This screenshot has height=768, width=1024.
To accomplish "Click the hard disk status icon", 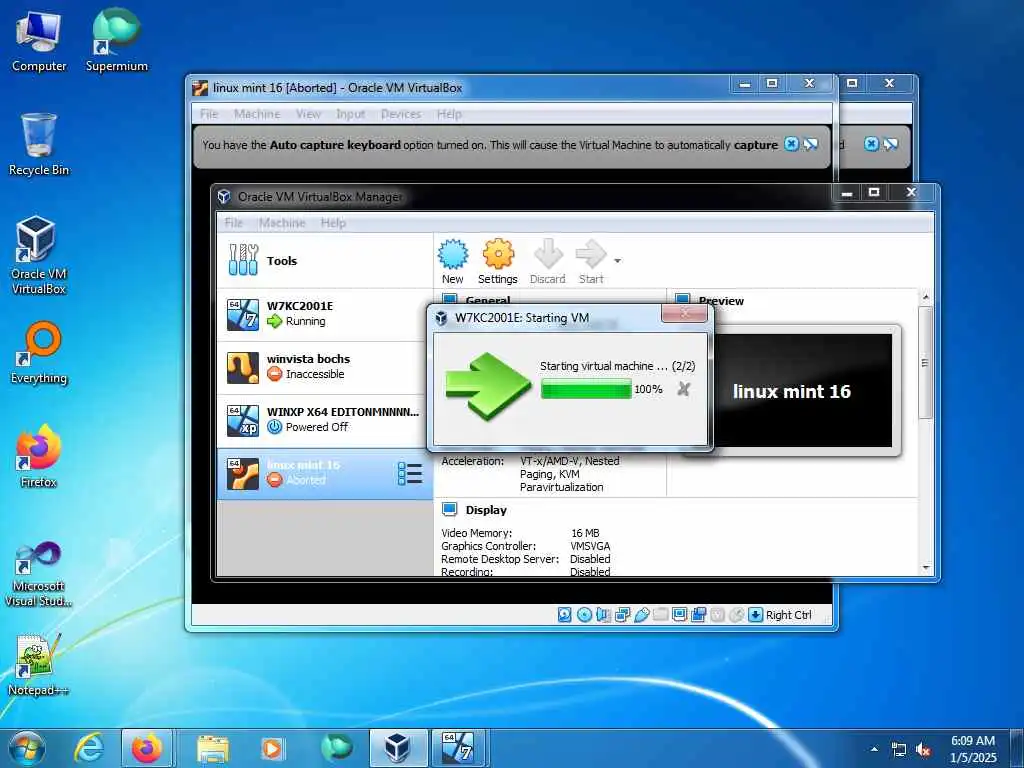I will pos(565,615).
